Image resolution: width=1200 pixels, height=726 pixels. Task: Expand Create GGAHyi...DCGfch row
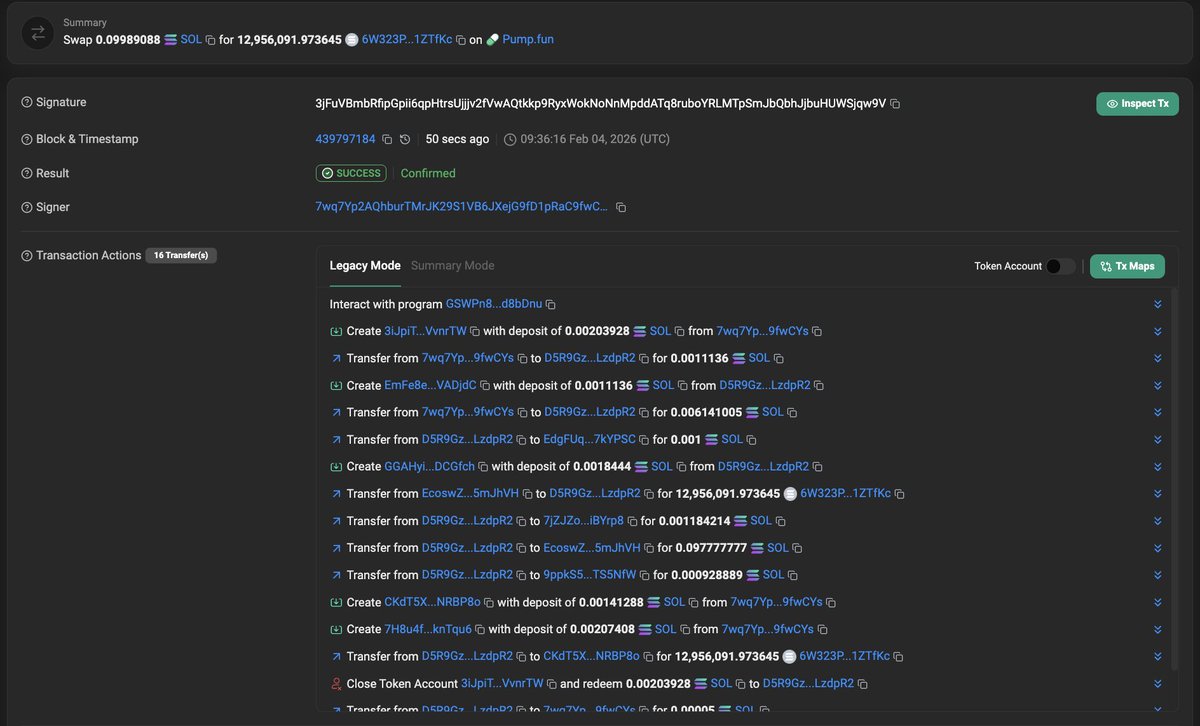pos(1157,467)
